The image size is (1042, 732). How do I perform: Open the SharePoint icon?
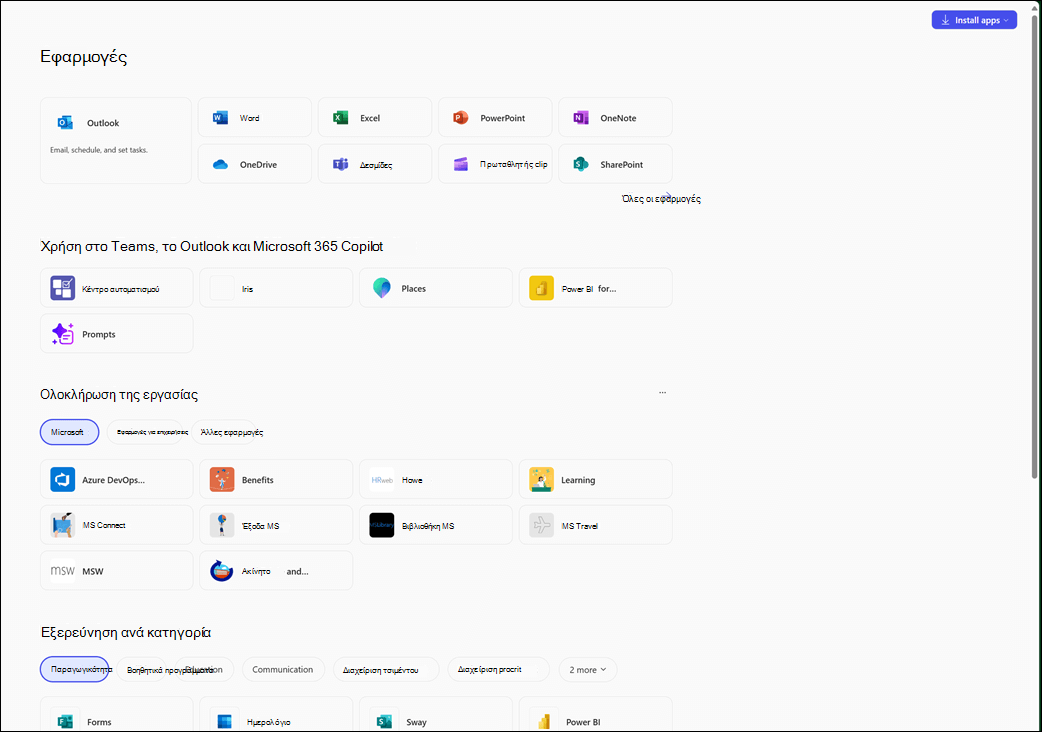tap(581, 164)
